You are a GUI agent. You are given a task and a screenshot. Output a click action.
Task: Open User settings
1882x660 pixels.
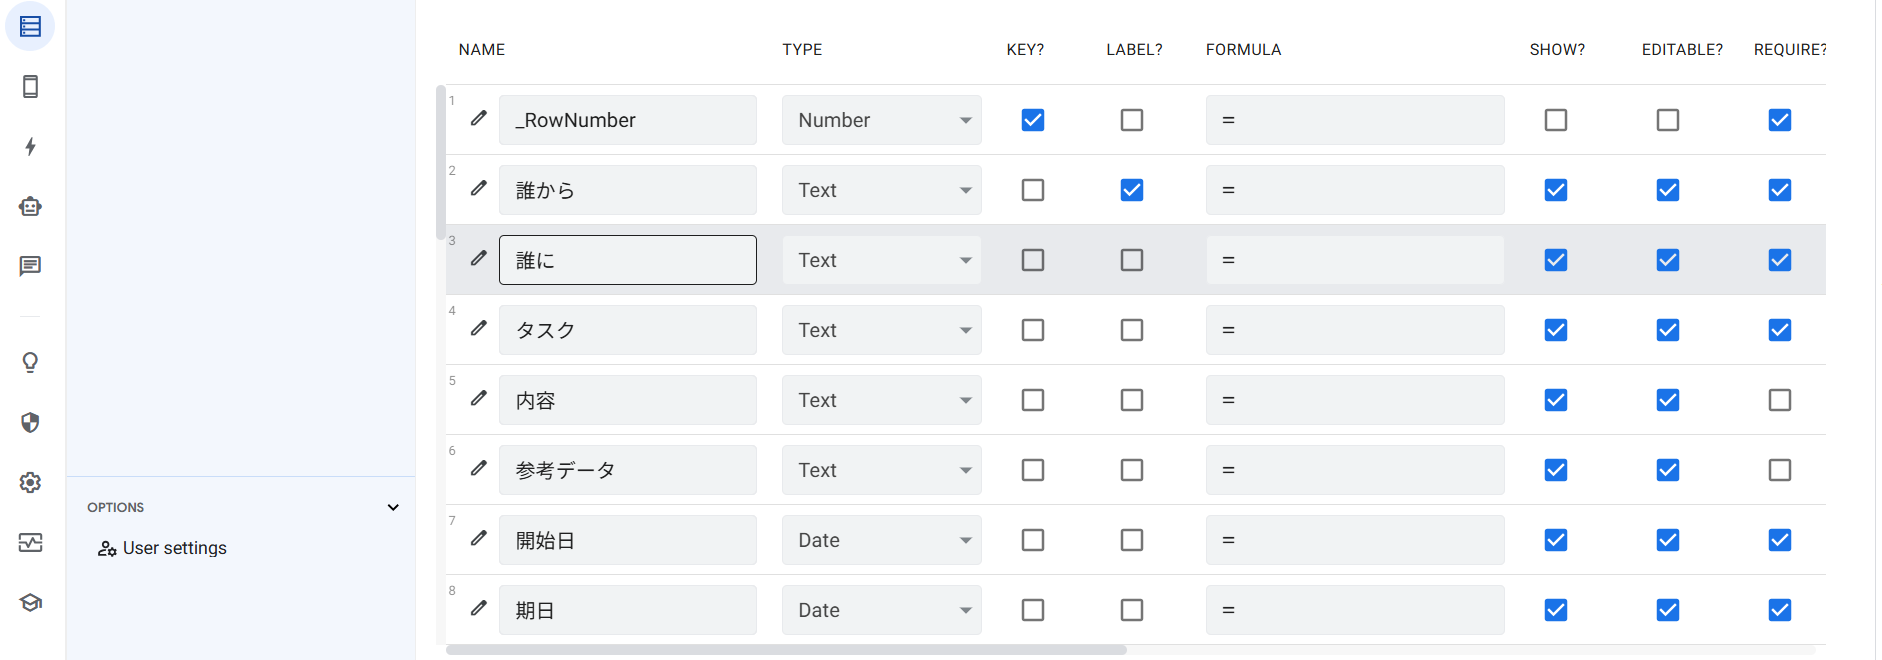point(174,548)
